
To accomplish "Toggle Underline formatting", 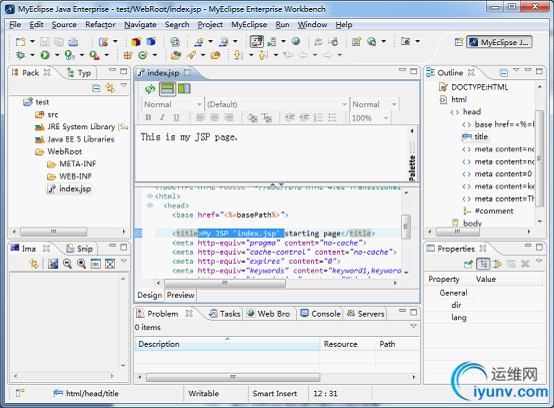I will click(176, 117).
